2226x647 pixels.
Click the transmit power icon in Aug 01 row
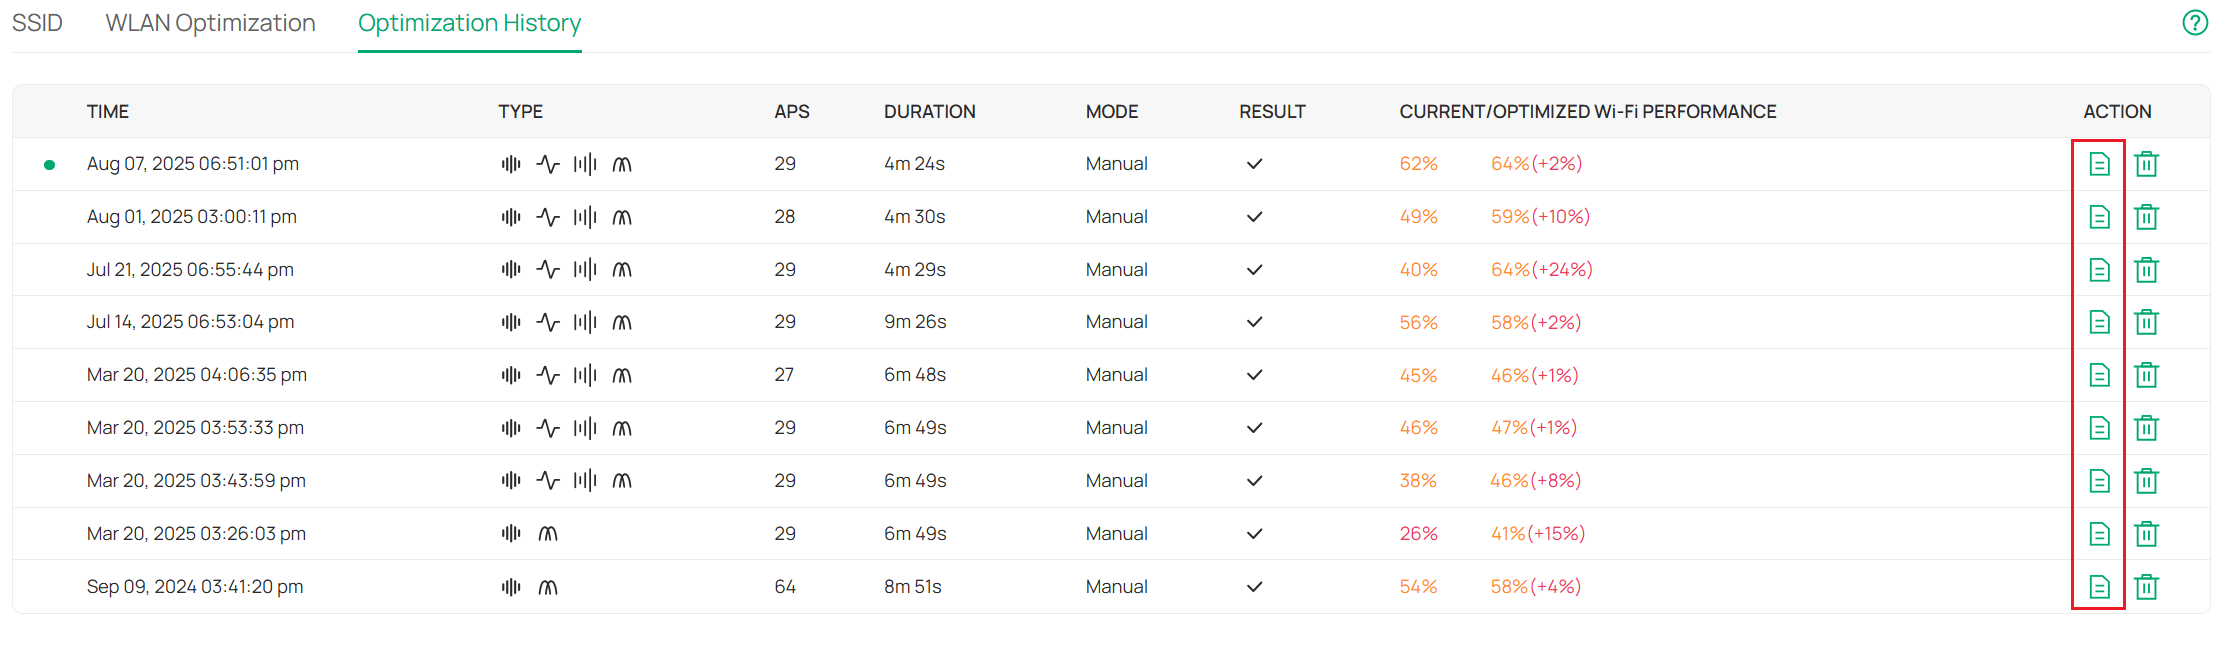pos(548,216)
